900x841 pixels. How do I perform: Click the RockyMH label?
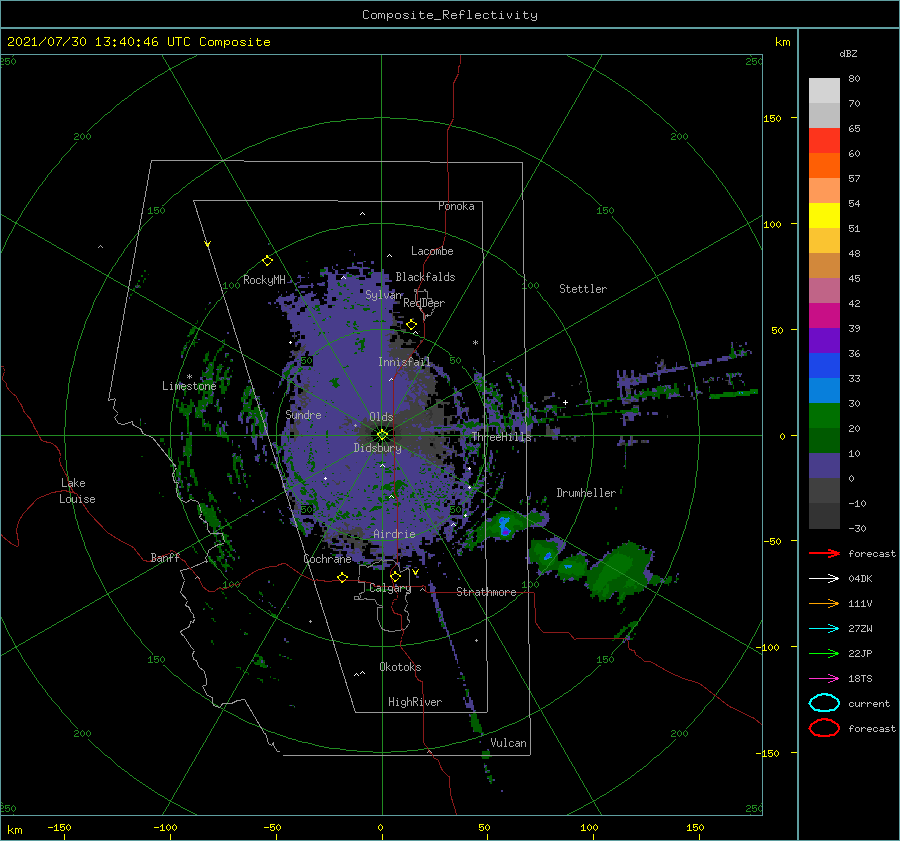264,280
